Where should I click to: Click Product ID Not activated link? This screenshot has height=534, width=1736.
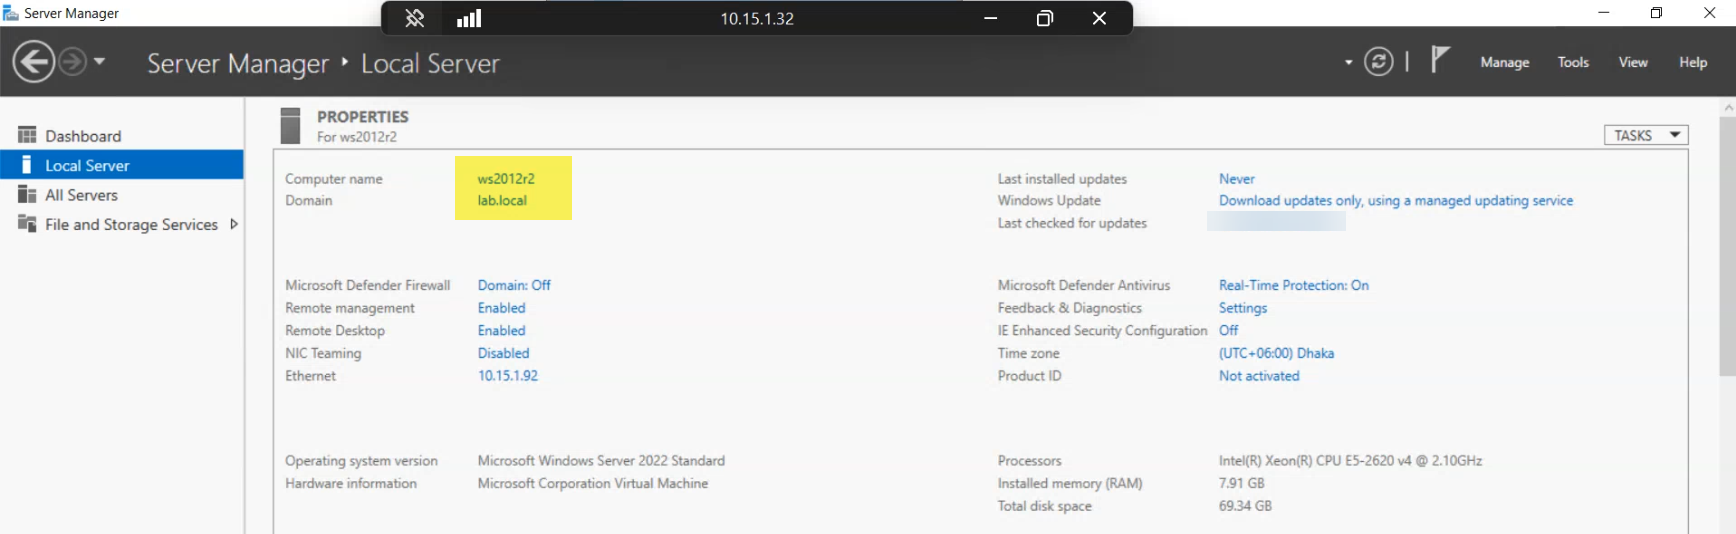point(1258,376)
